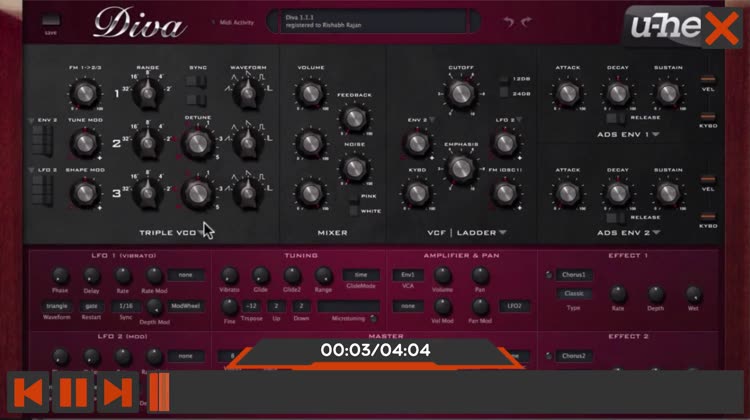Image resolution: width=750 pixels, height=420 pixels.
Task: Toggle upper oscillator Sync switch
Action: click(197, 82)
